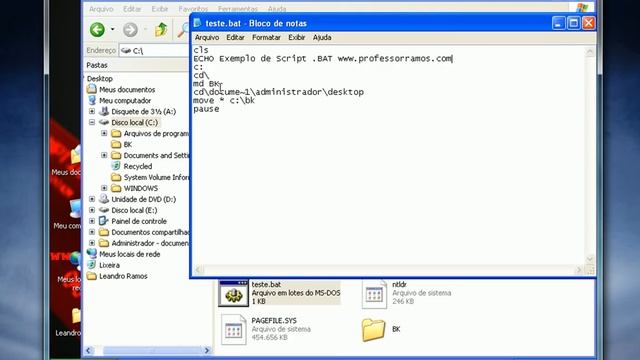Click ntldr file name text
This screenshot has width=640, height=360.
click(399, 284)
